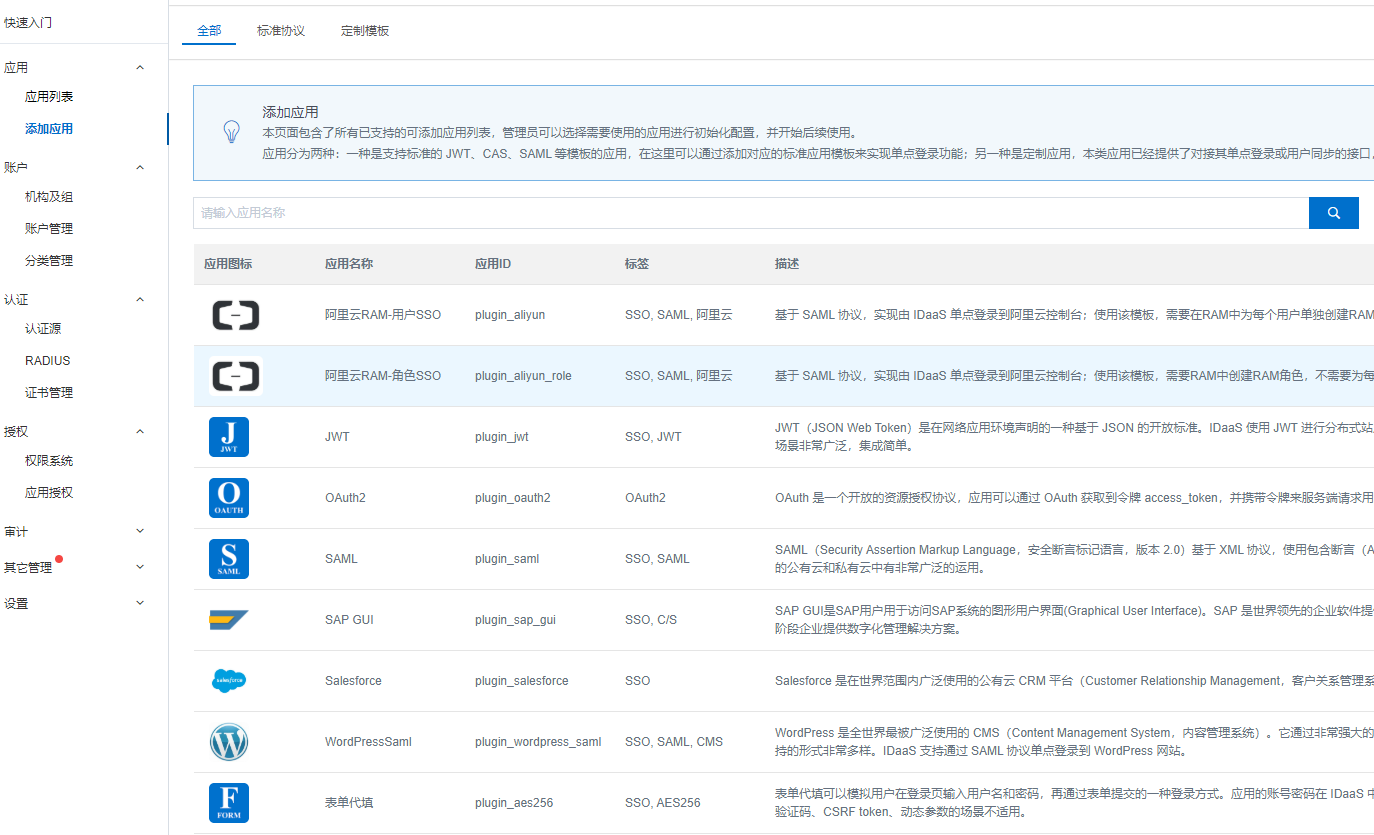Collapse the 应用 sidebar section
This screenshot has height=835, width=1374.
(140, 68)
